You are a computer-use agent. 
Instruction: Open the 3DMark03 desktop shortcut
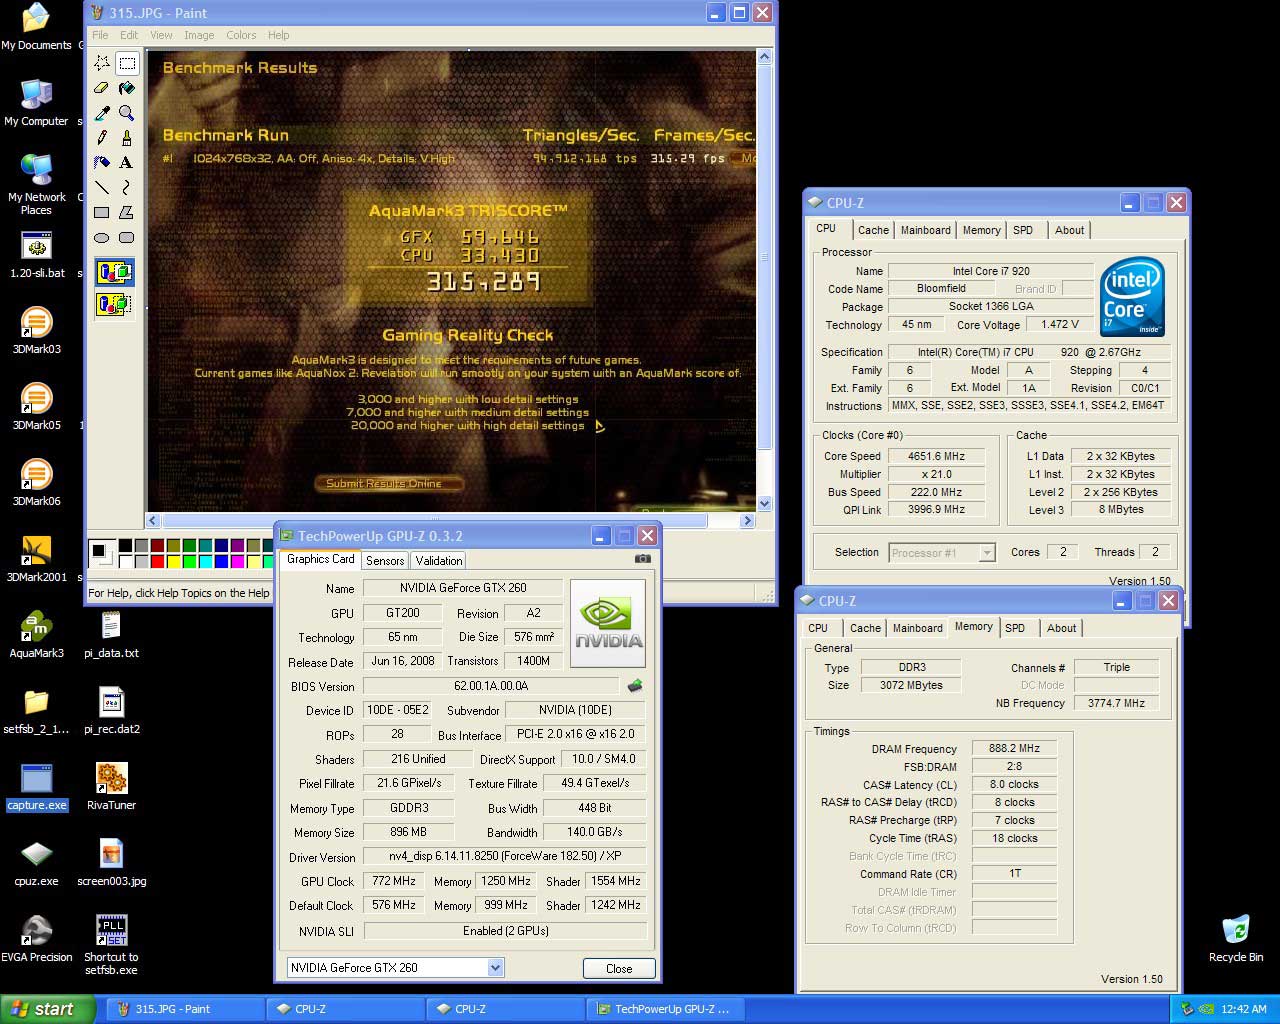tap(36, 332)
